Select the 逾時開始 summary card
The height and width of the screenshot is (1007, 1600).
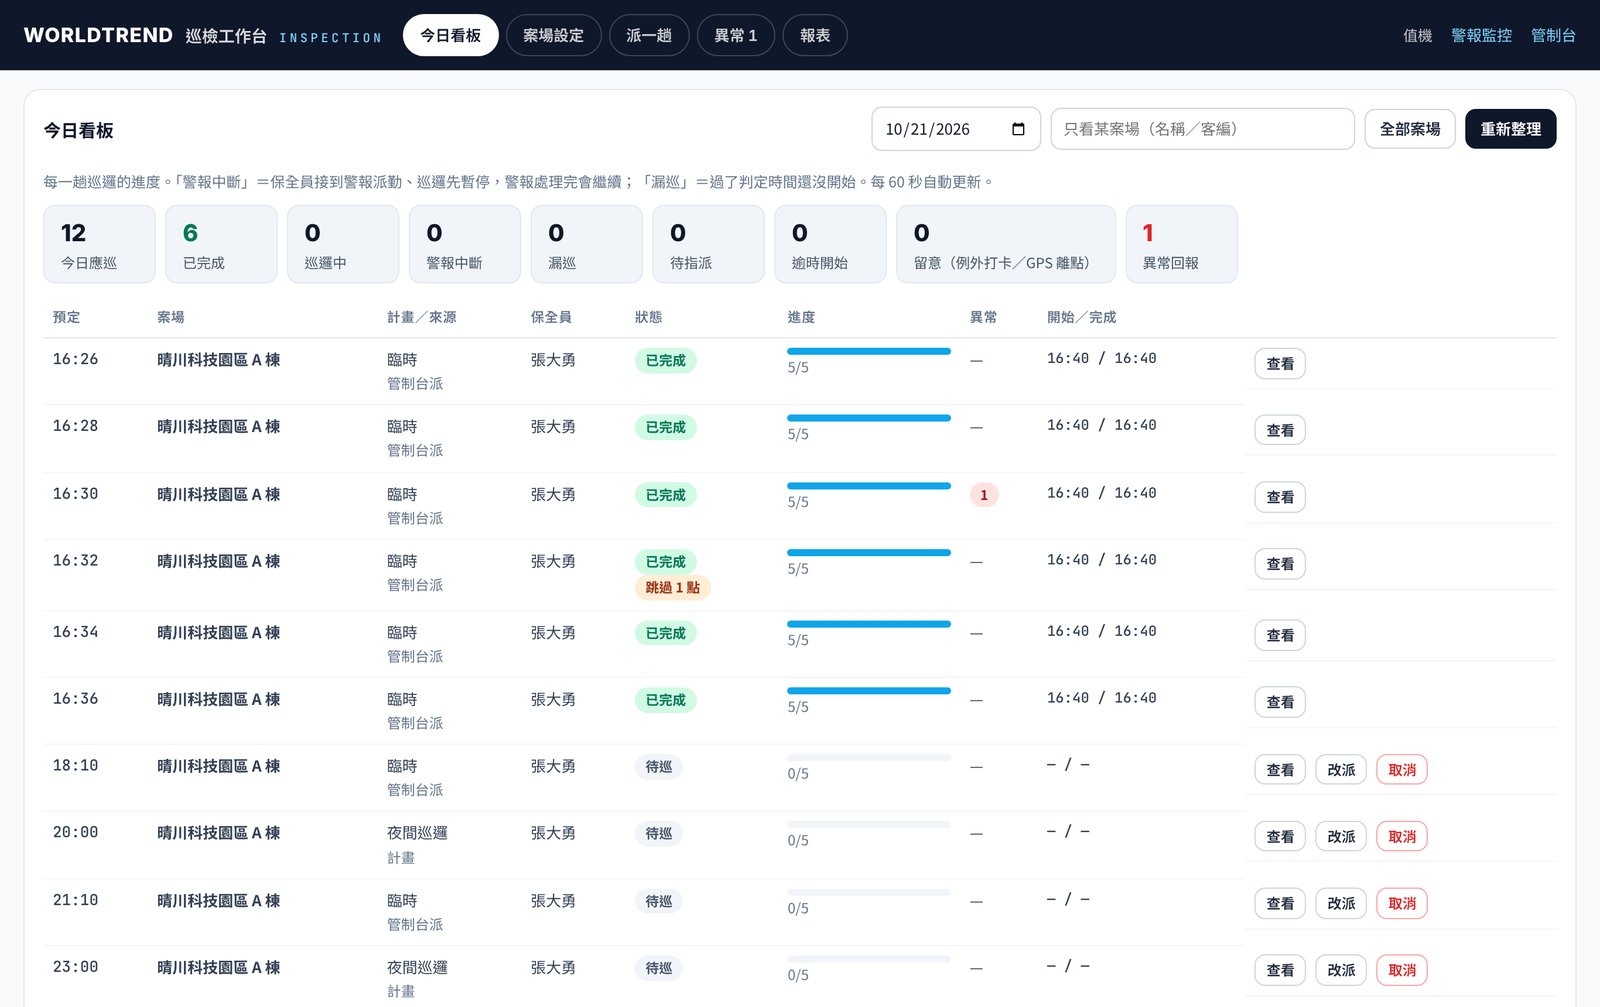(830, 244)
